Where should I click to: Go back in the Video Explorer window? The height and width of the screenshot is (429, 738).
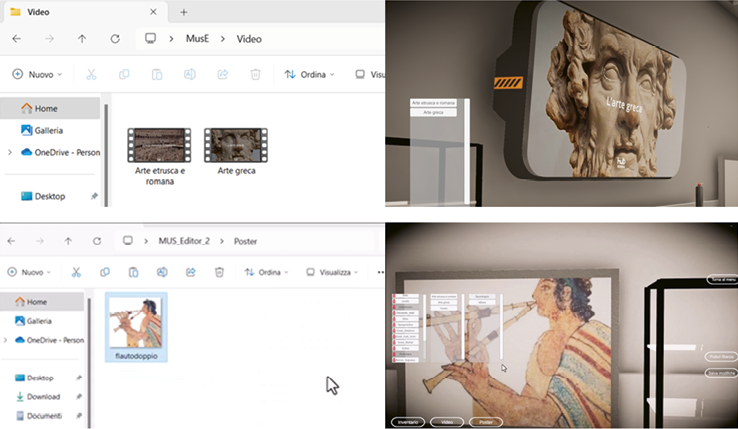pyautogui.click(x=16, y=39)
